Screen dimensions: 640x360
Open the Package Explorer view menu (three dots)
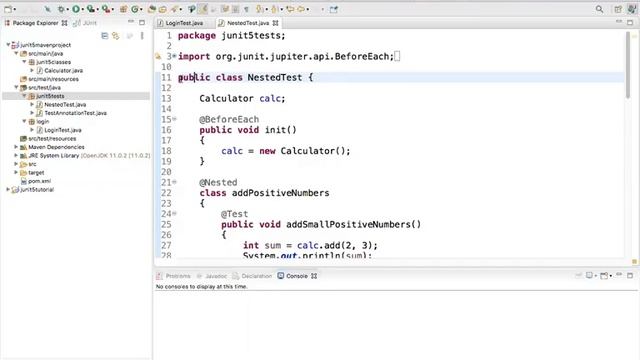coord(142,36)
